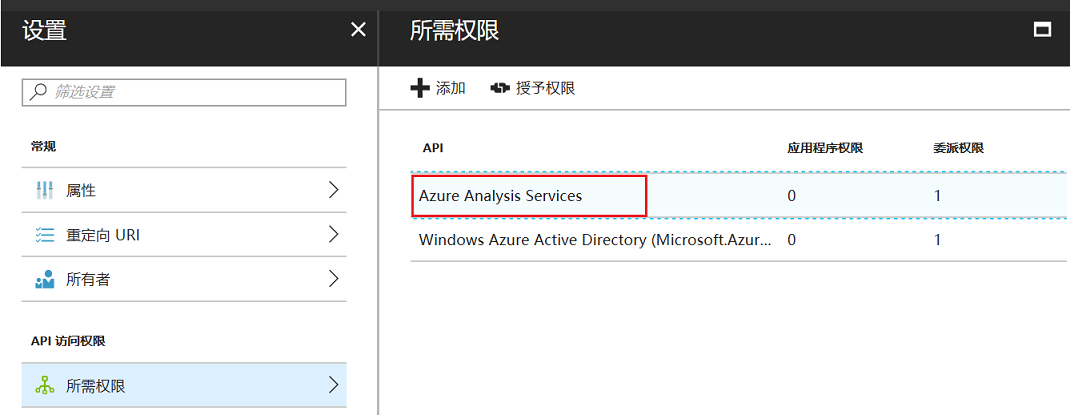
Task: Select Windows Azure Active Directory row
Action: (x=595, y=240)
